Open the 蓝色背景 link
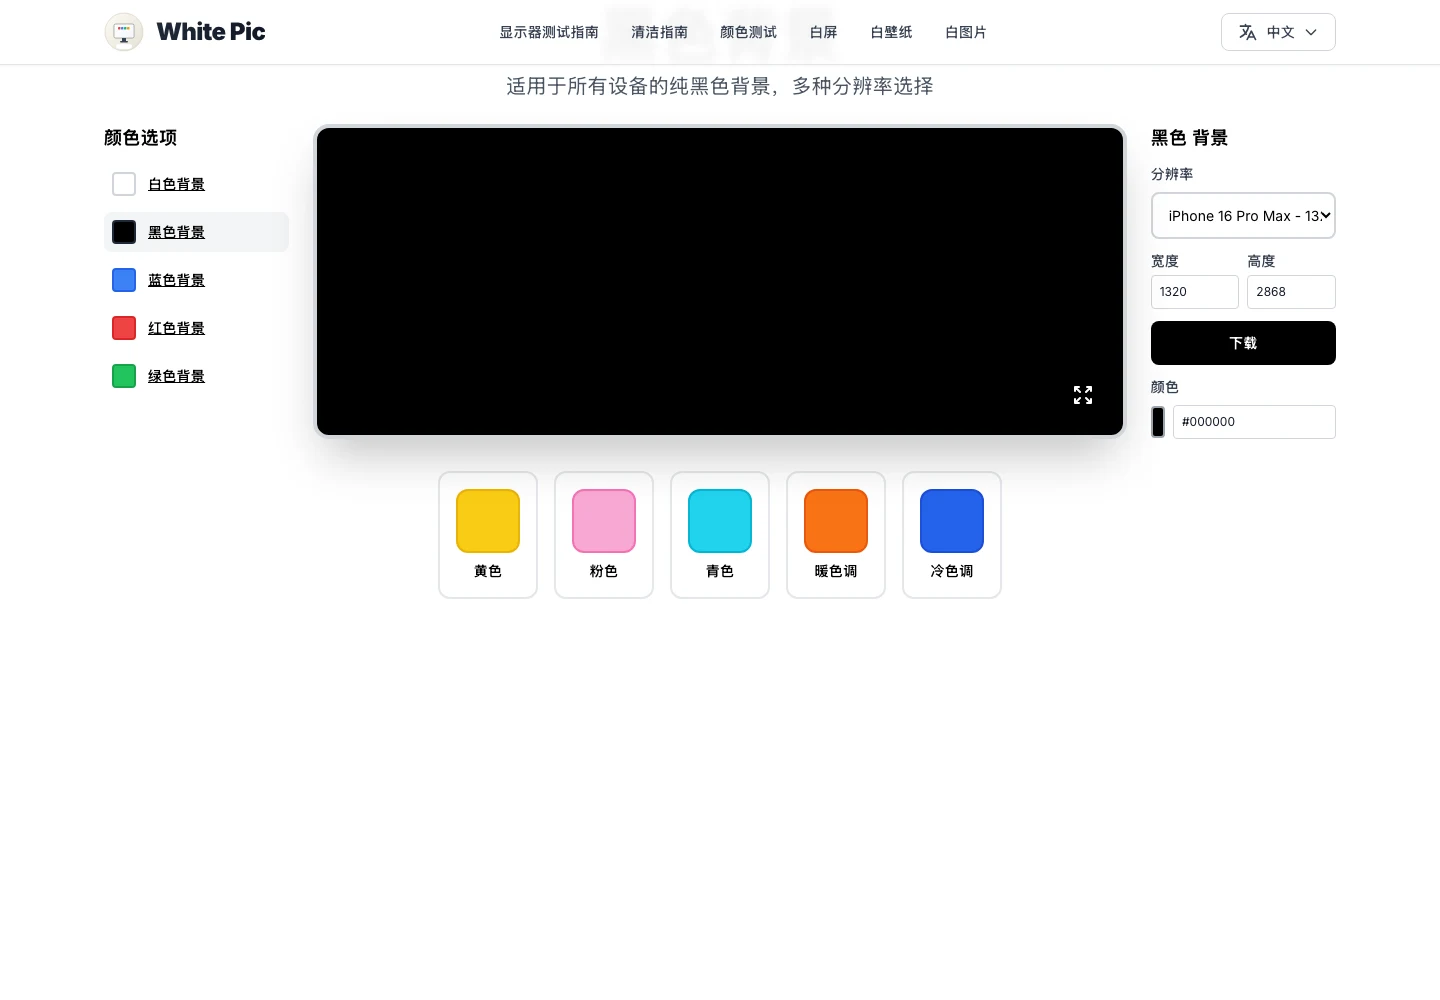Screen dimensions: 1440x1000 click(x=176, y=280)
